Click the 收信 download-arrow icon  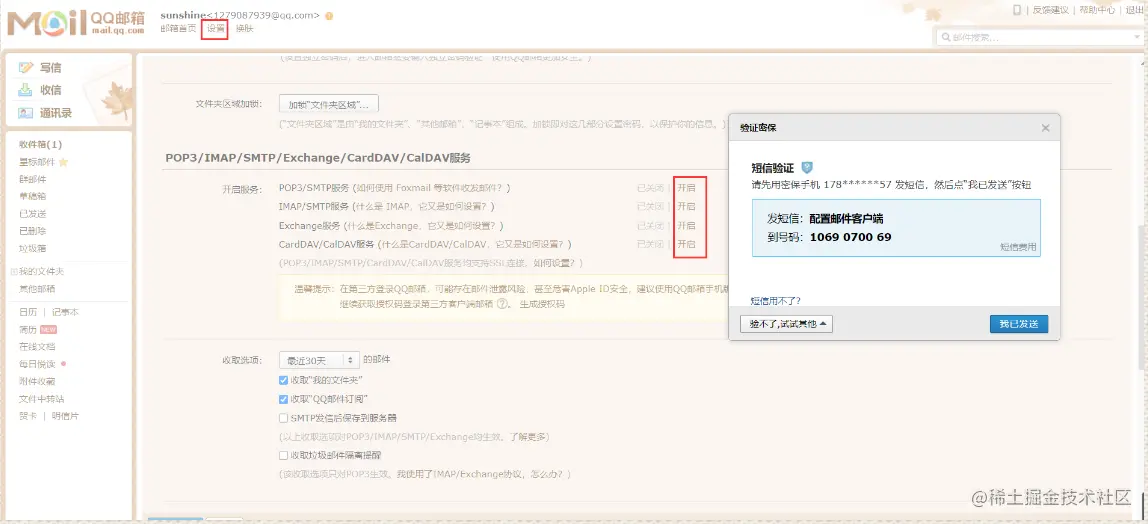tap(26, 90)
